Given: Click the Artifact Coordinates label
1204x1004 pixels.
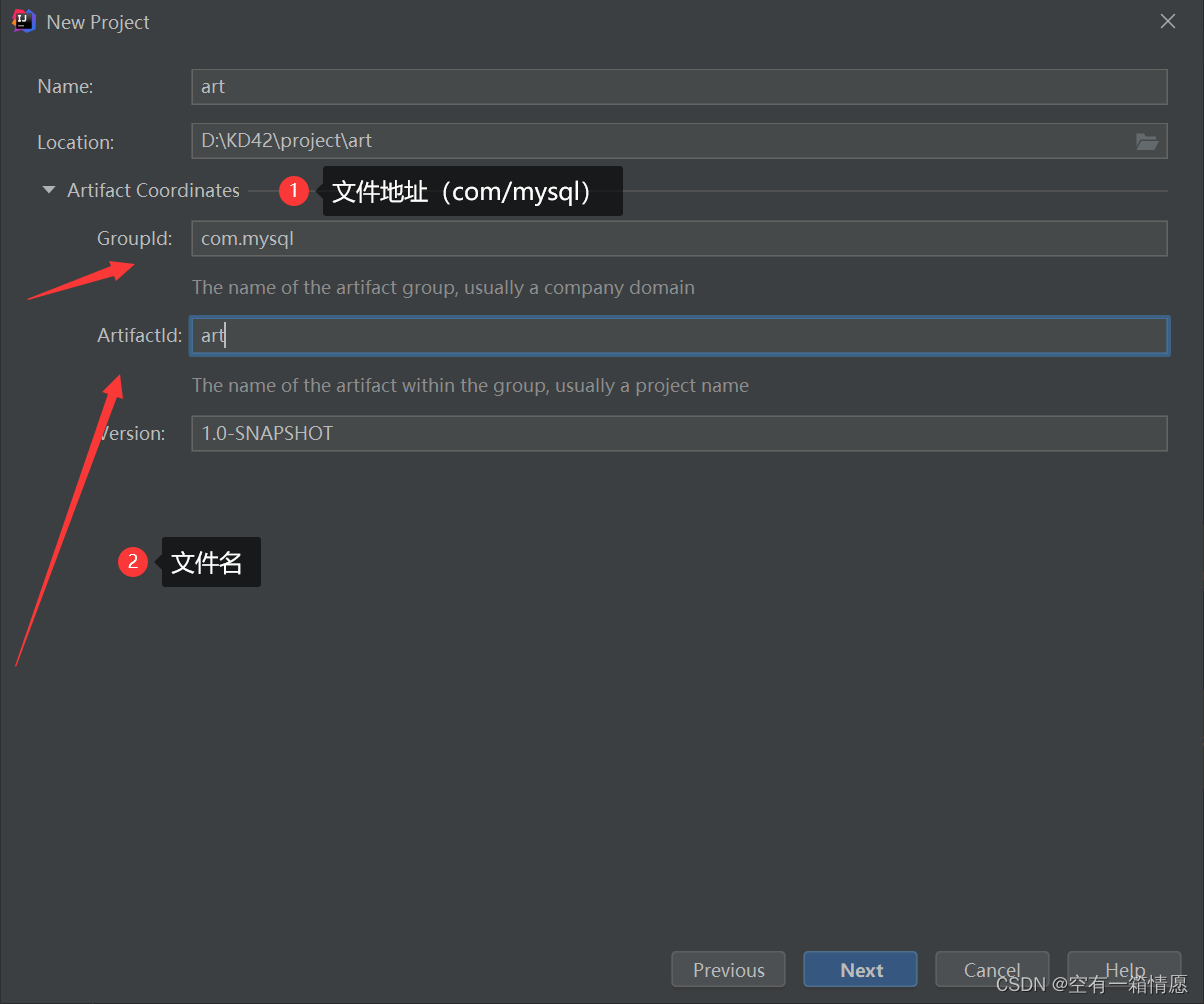Looking at the screenshot, I should (153, 190).
